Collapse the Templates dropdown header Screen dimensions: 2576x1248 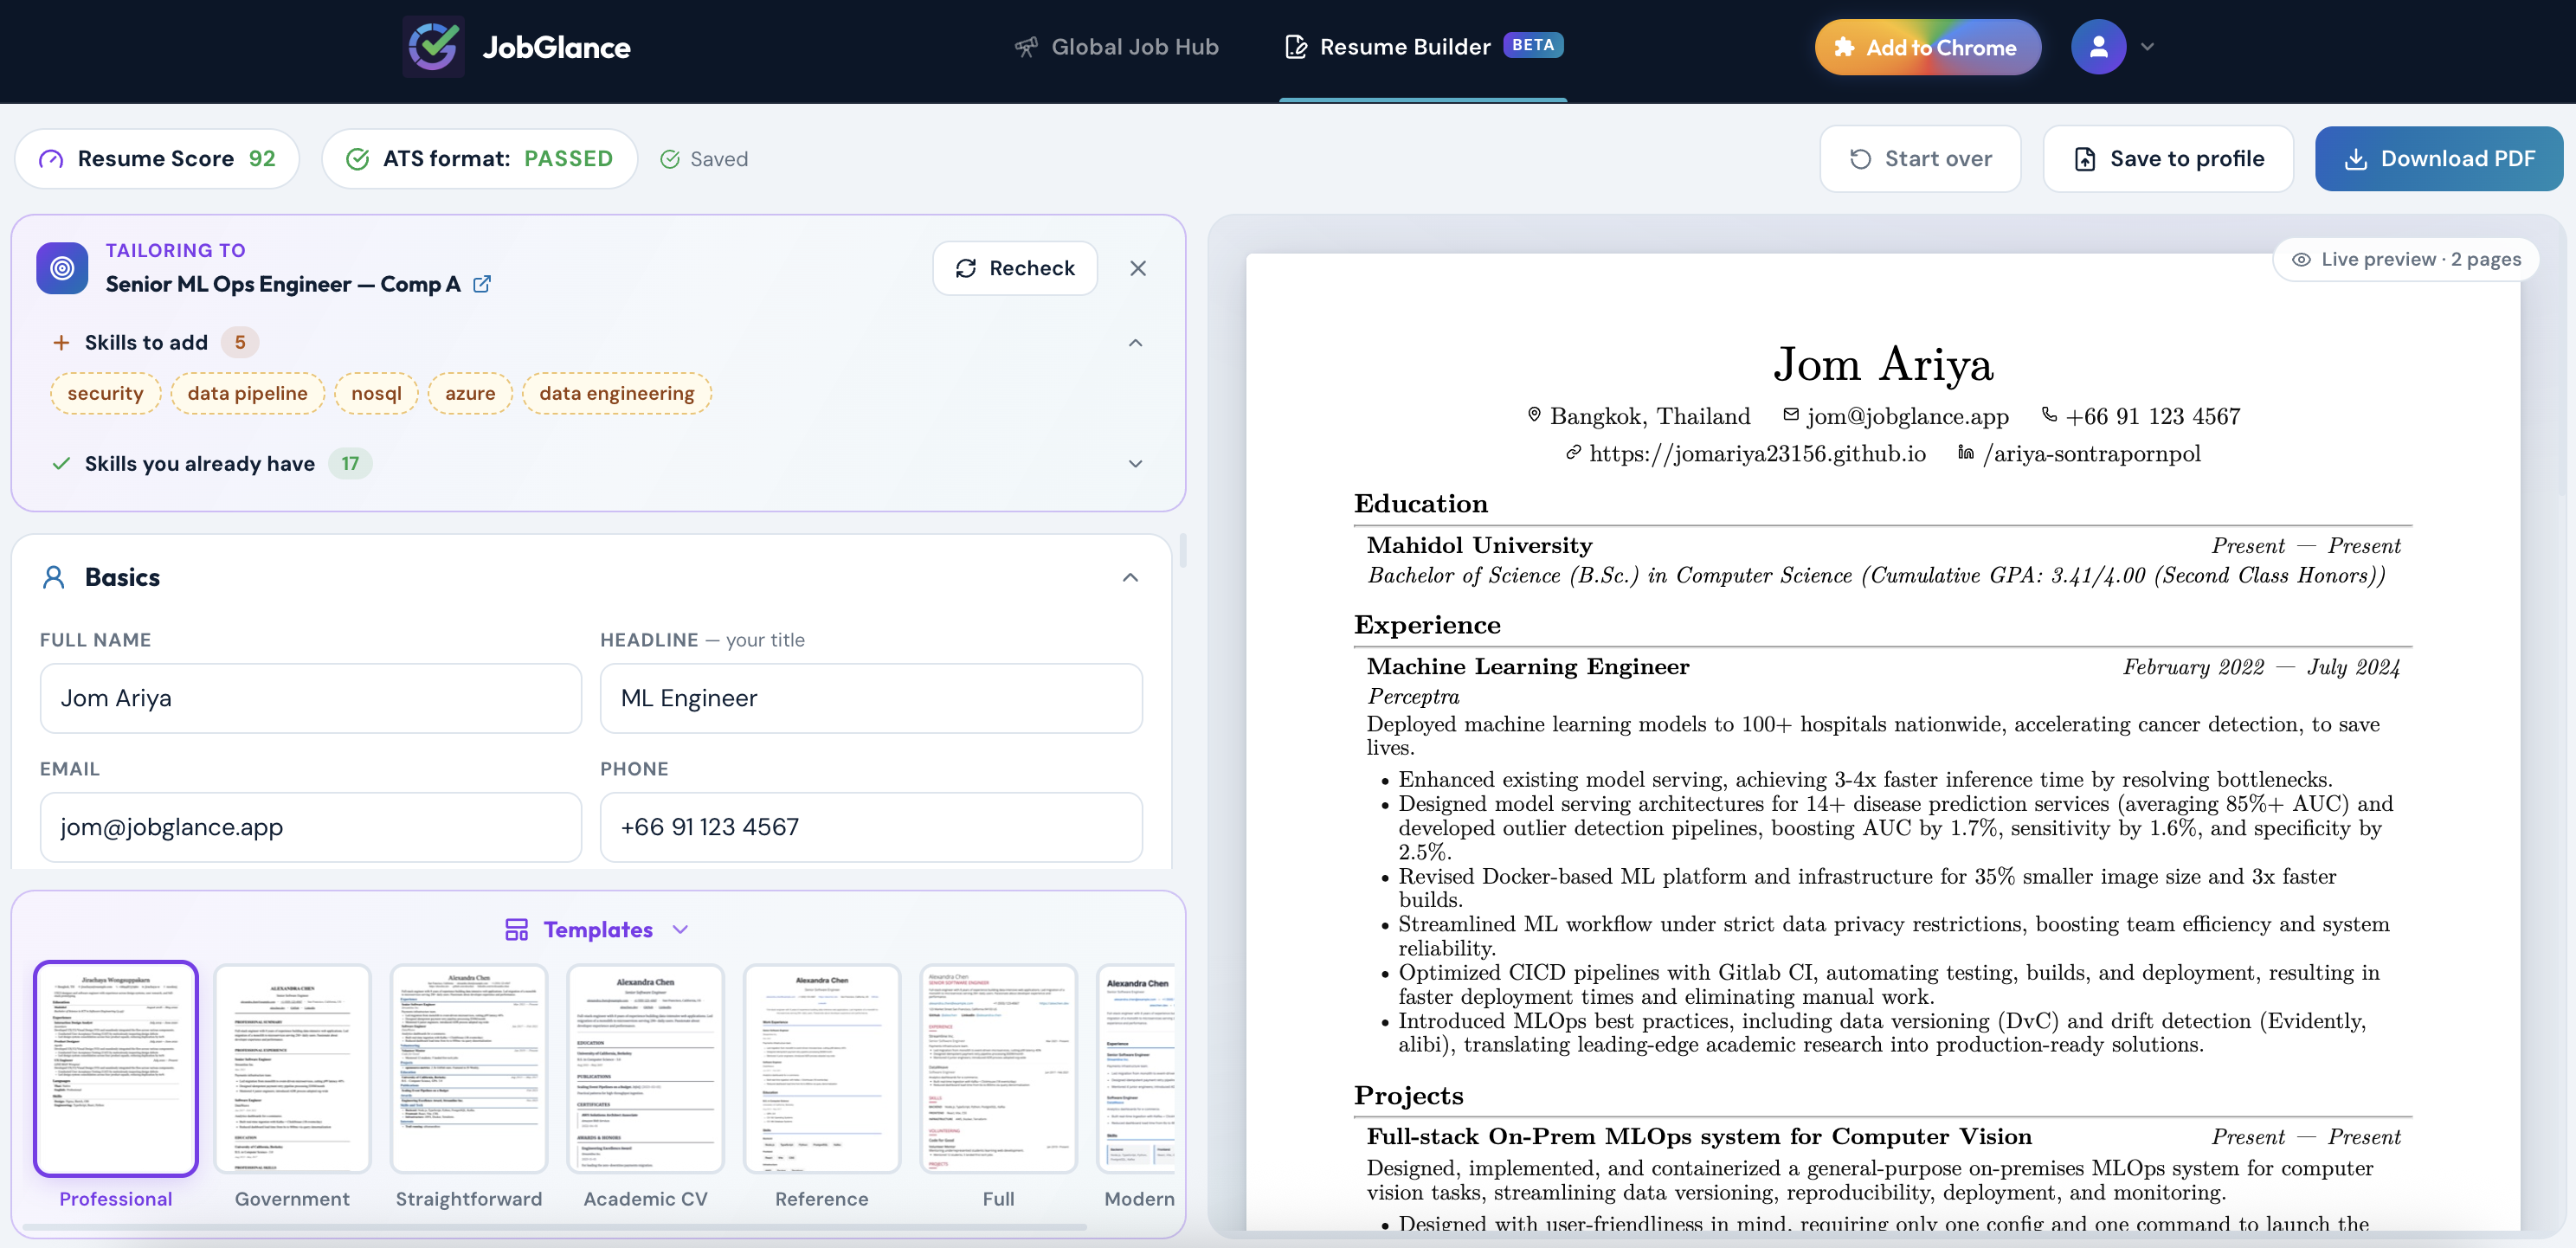pos(597,930)
